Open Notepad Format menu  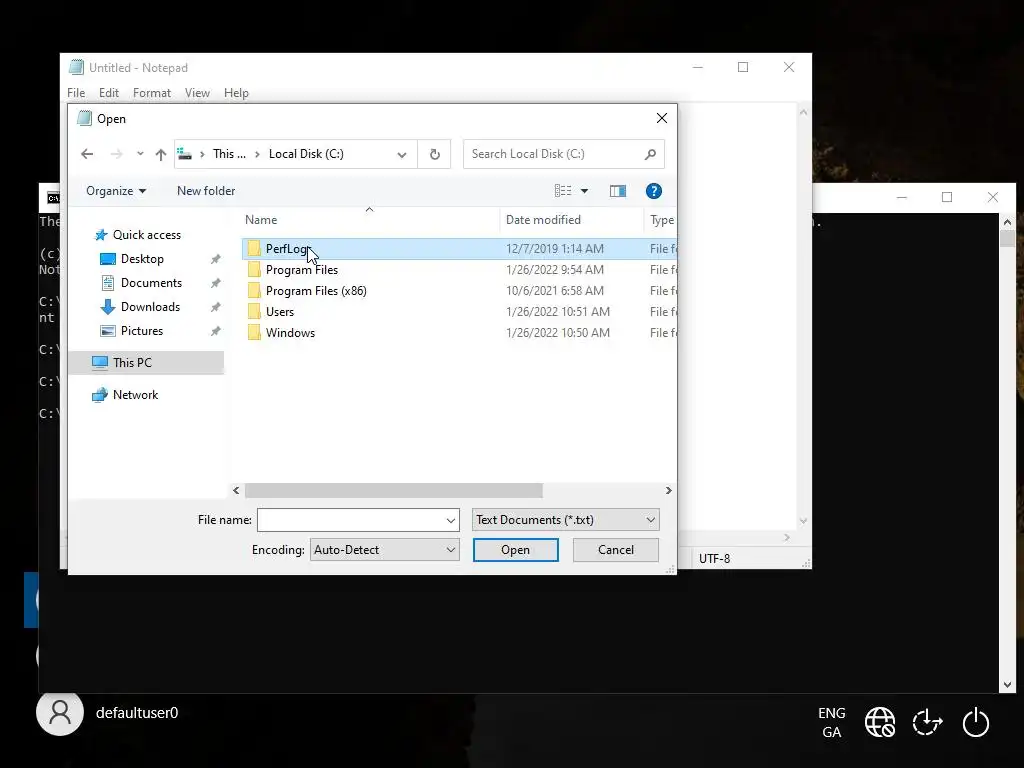(152, 93)
